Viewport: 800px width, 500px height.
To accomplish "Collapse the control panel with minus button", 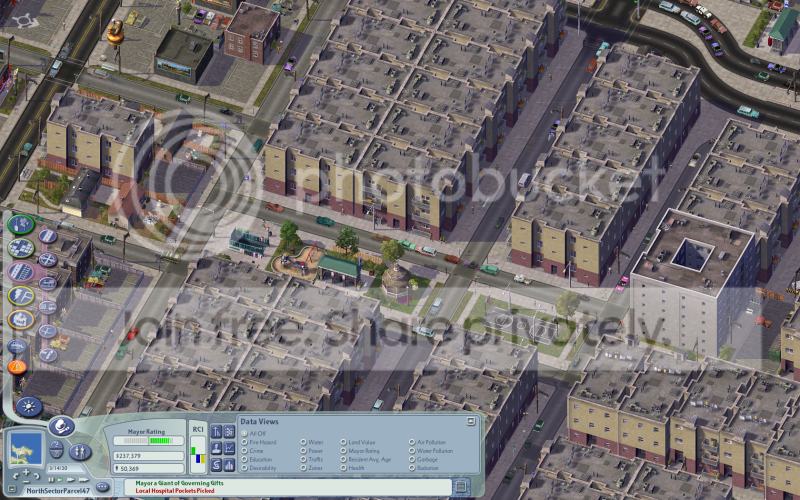I will pyautogui.click(x=12, y=489).
